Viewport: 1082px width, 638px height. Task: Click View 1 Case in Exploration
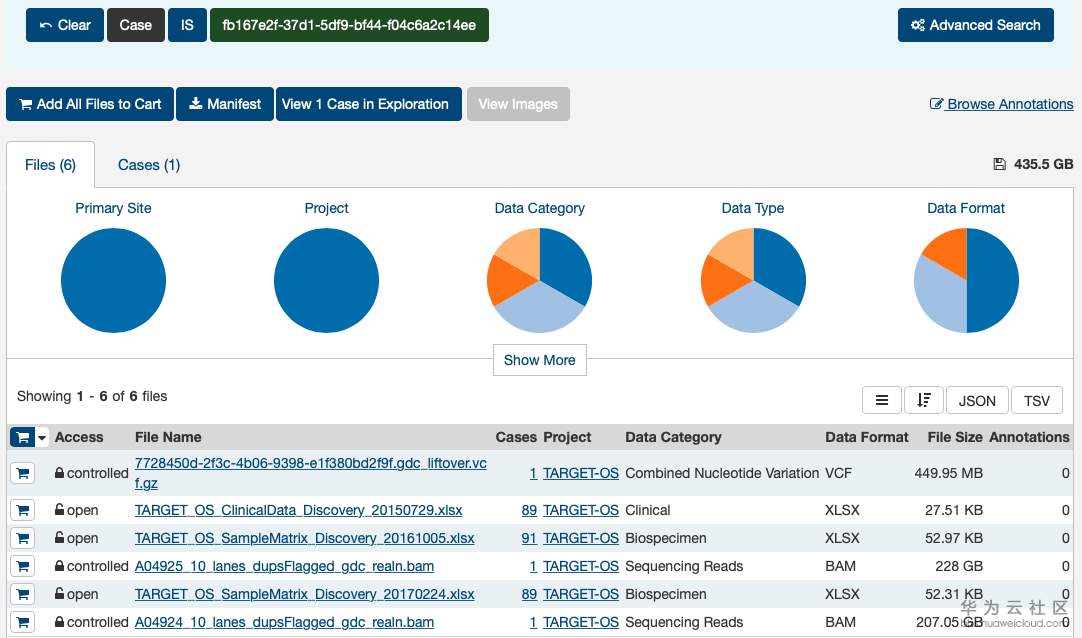click(x=368, y=104)
